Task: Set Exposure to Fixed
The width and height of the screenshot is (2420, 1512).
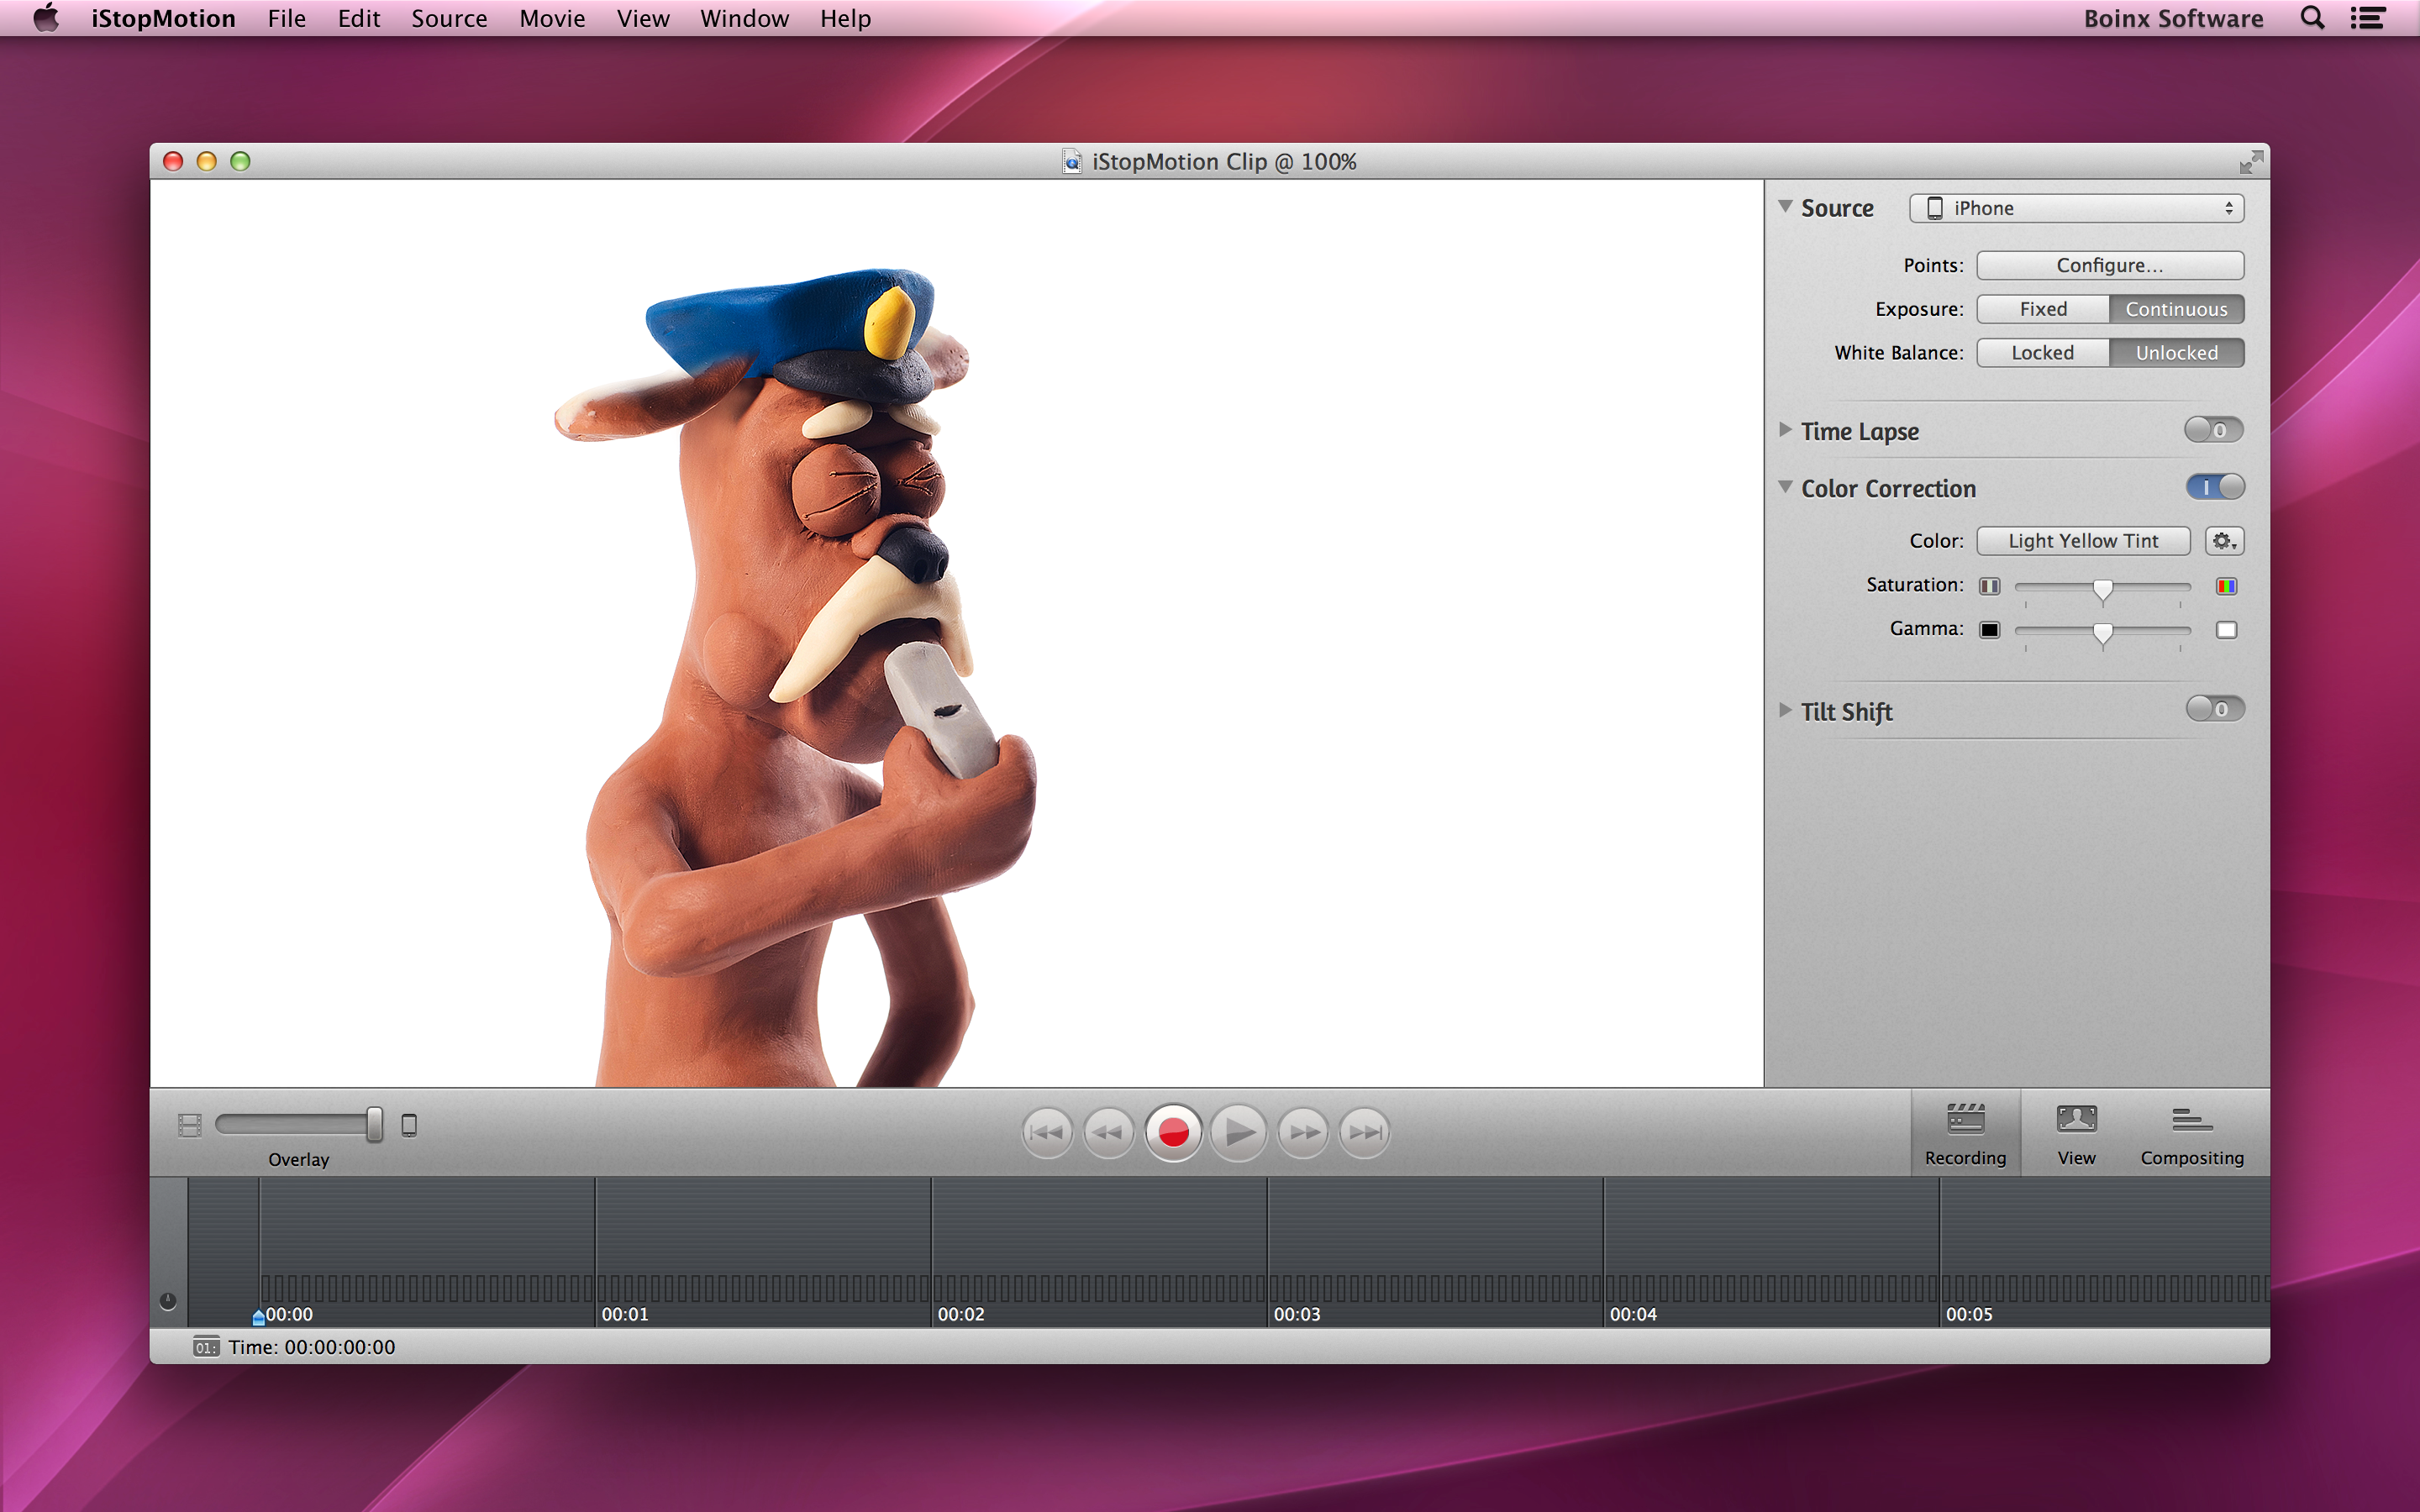Action: pyautogui.click(x=2043, y=309)
